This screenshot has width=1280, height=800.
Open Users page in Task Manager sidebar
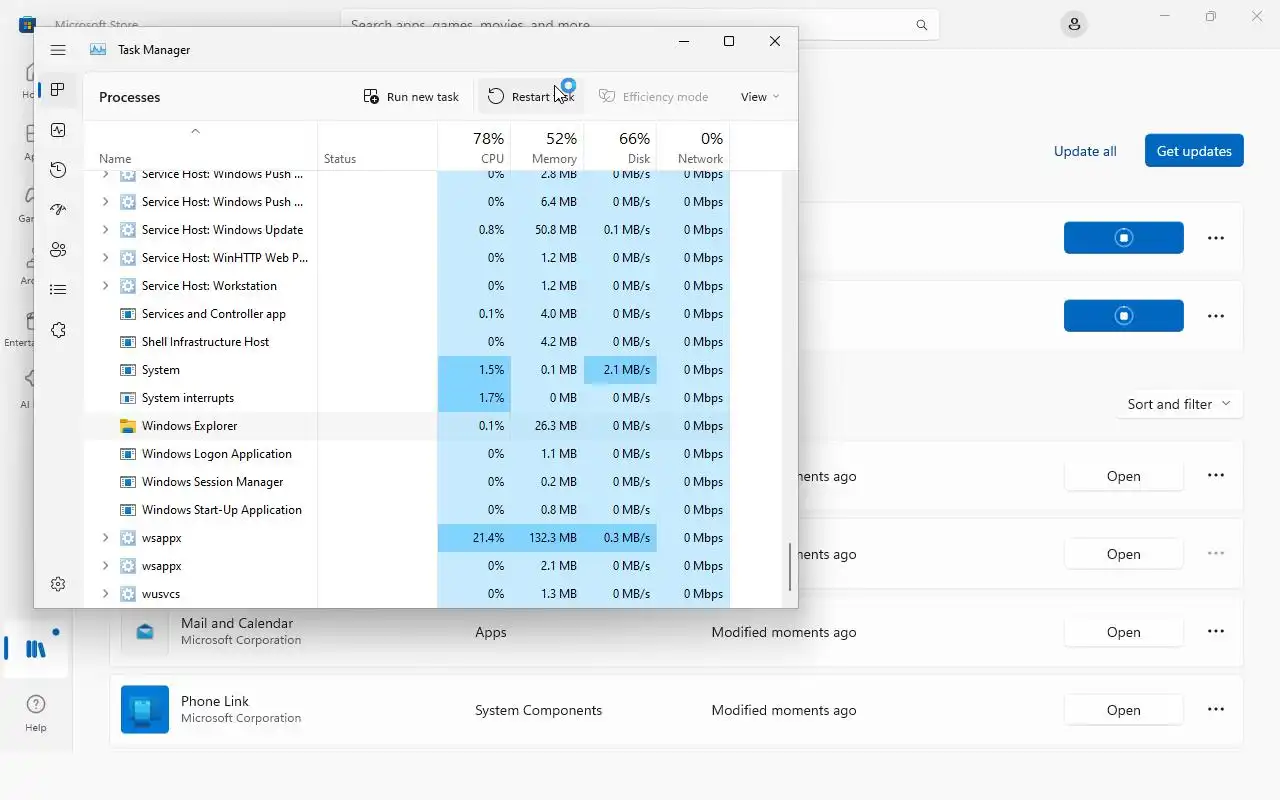click(58, 250)
